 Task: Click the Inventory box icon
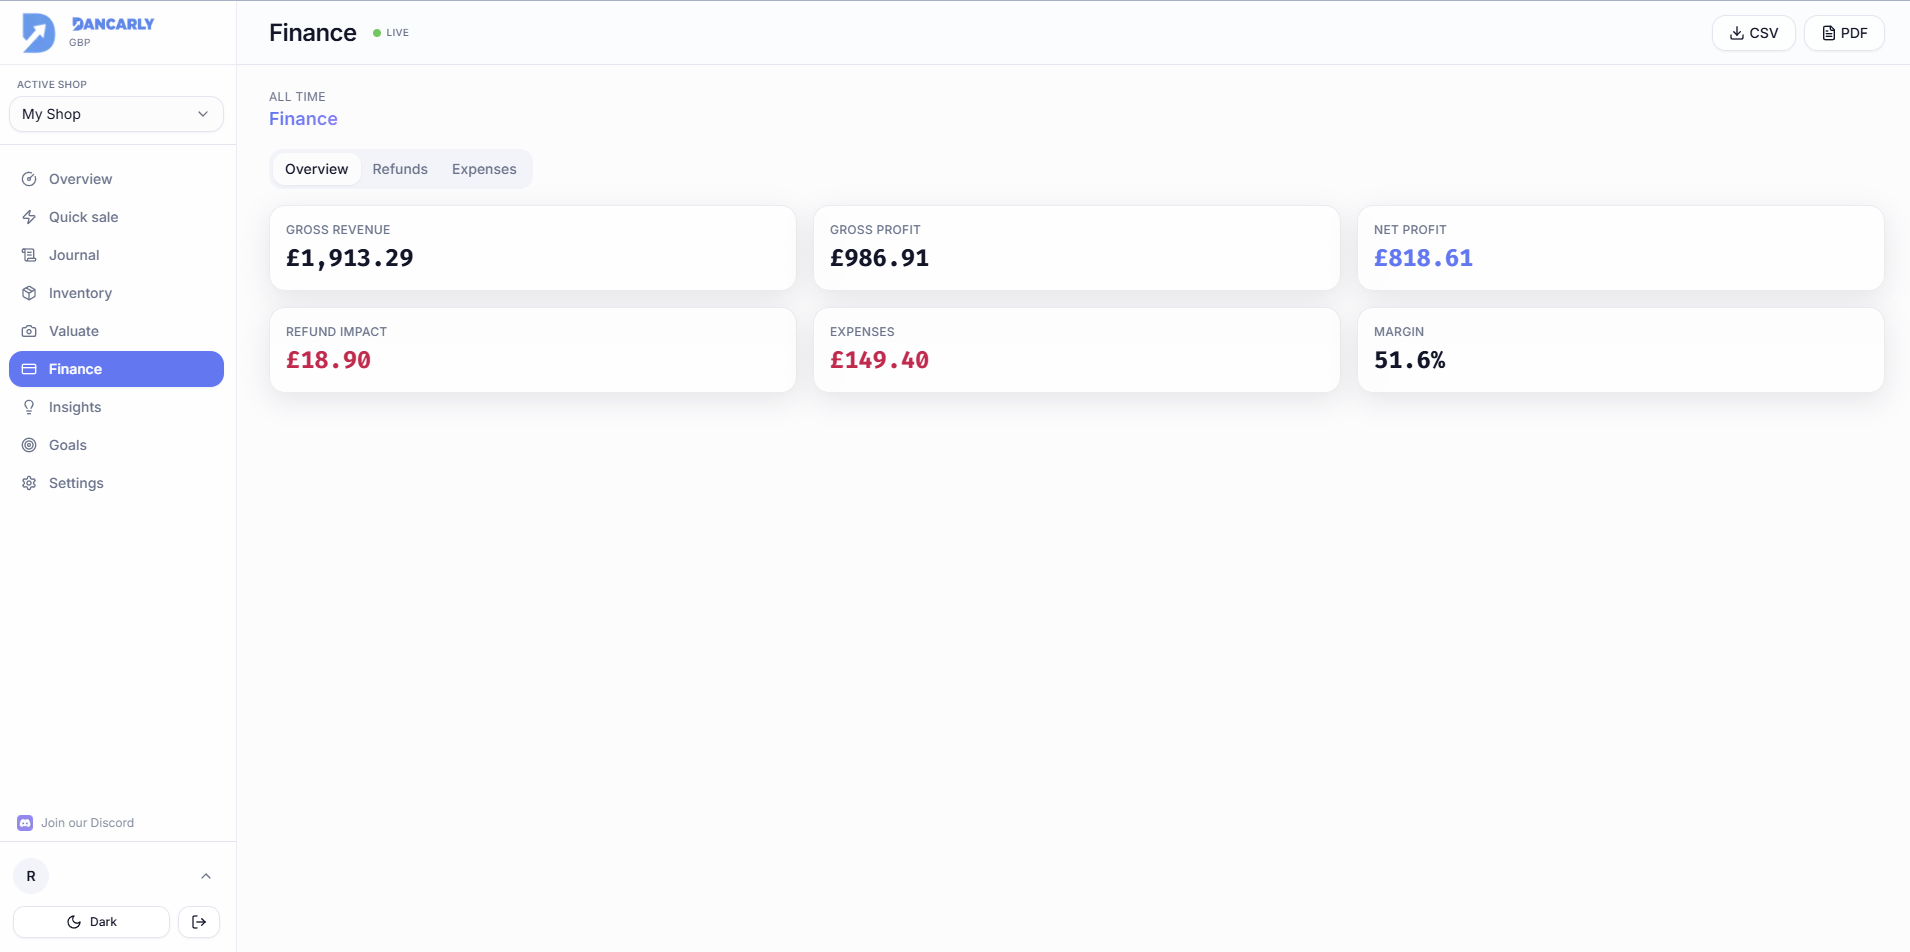coord(29,293)
